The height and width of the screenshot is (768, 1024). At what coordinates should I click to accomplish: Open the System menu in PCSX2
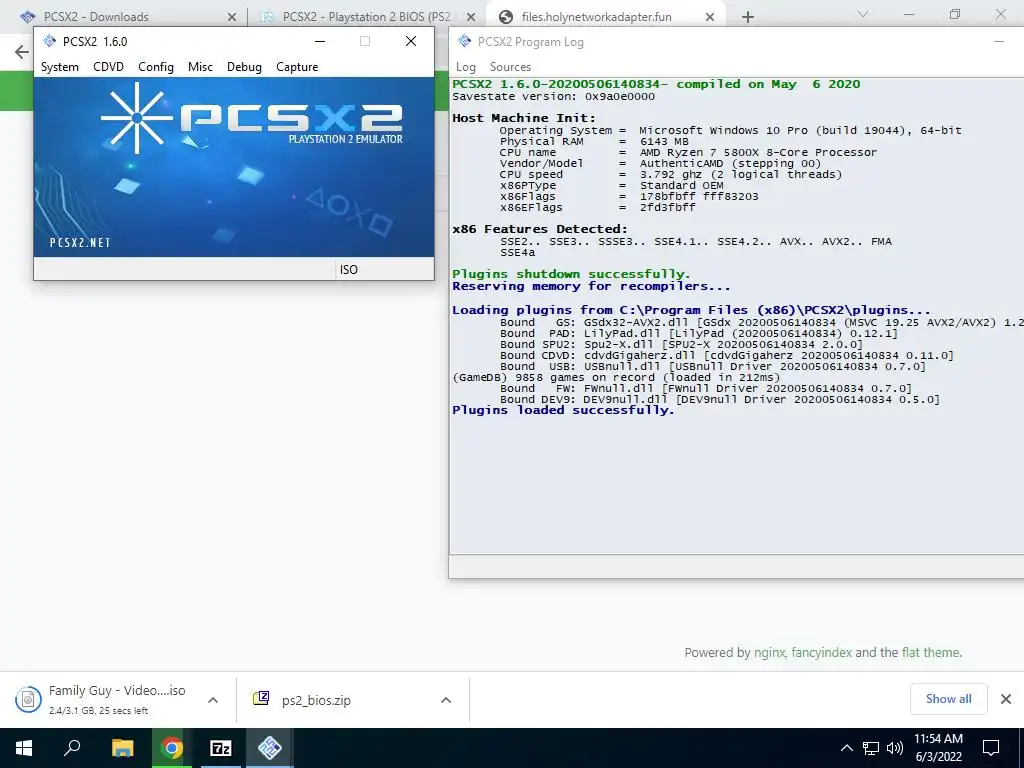59,67
